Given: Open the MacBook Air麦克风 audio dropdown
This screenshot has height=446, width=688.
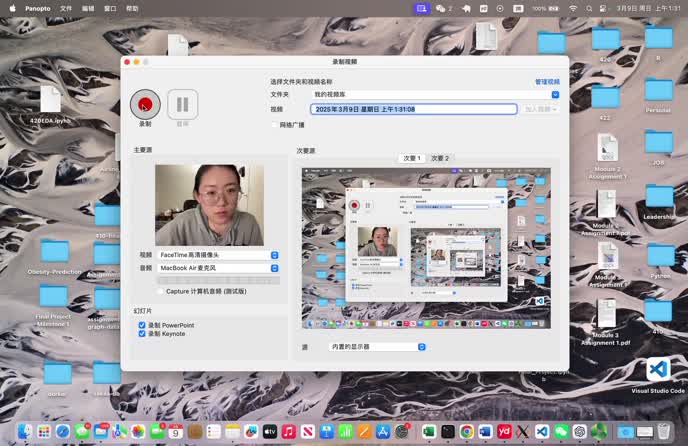Looking at the screenshot, I should click(x=274, y=268).
